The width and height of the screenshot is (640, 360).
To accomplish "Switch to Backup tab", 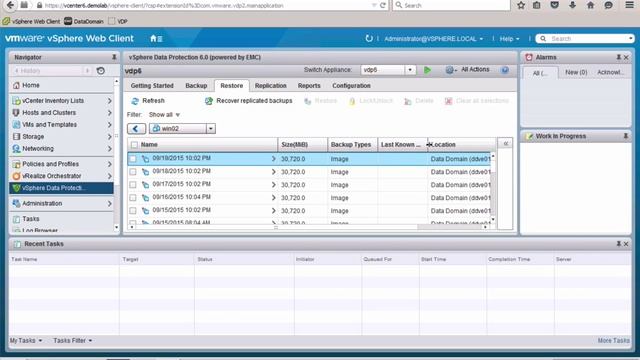I will pos(196,86).
